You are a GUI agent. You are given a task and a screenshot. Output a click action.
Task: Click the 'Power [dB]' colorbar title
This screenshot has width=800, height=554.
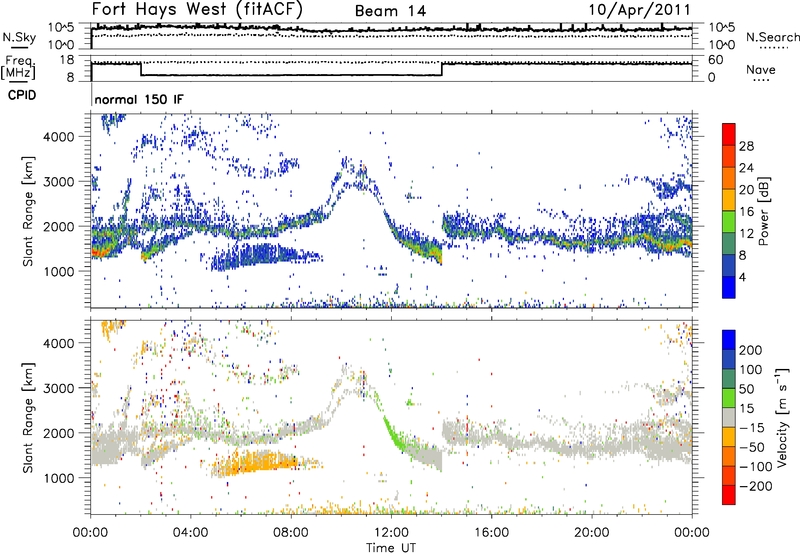click(x=763, y=211)
